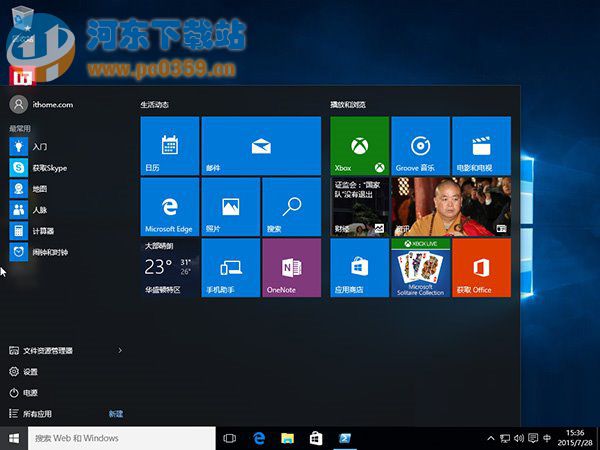Launch Edge from the taskbar
The width and height of the screenshot is (600, 450).
click(x=259, y=438)
